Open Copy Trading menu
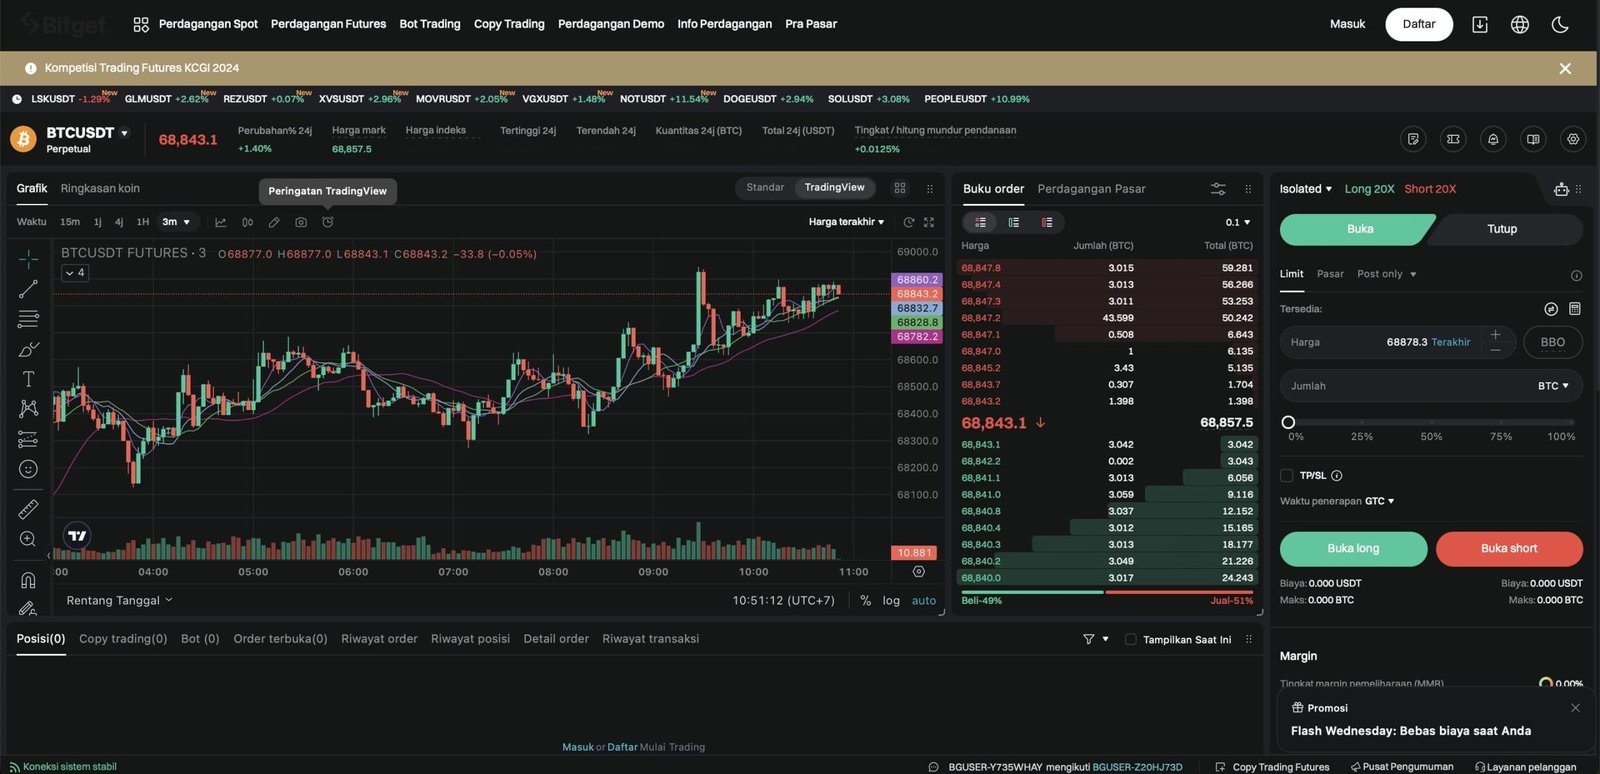This screenshot has width=1600, height=774. pyautogui.click(x=509, y=24)
